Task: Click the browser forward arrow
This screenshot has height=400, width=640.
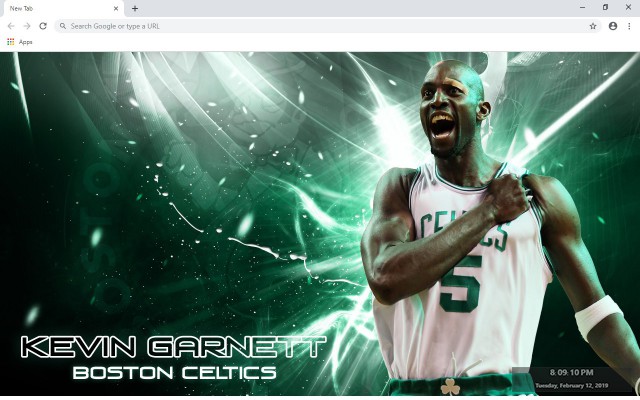Action: (x=27, y=26)
